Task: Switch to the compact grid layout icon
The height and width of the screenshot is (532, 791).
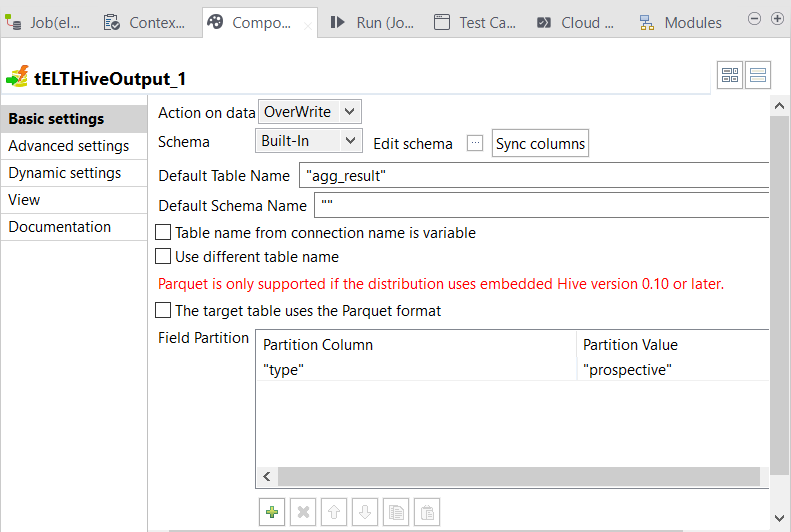Action: click(730, 76)
